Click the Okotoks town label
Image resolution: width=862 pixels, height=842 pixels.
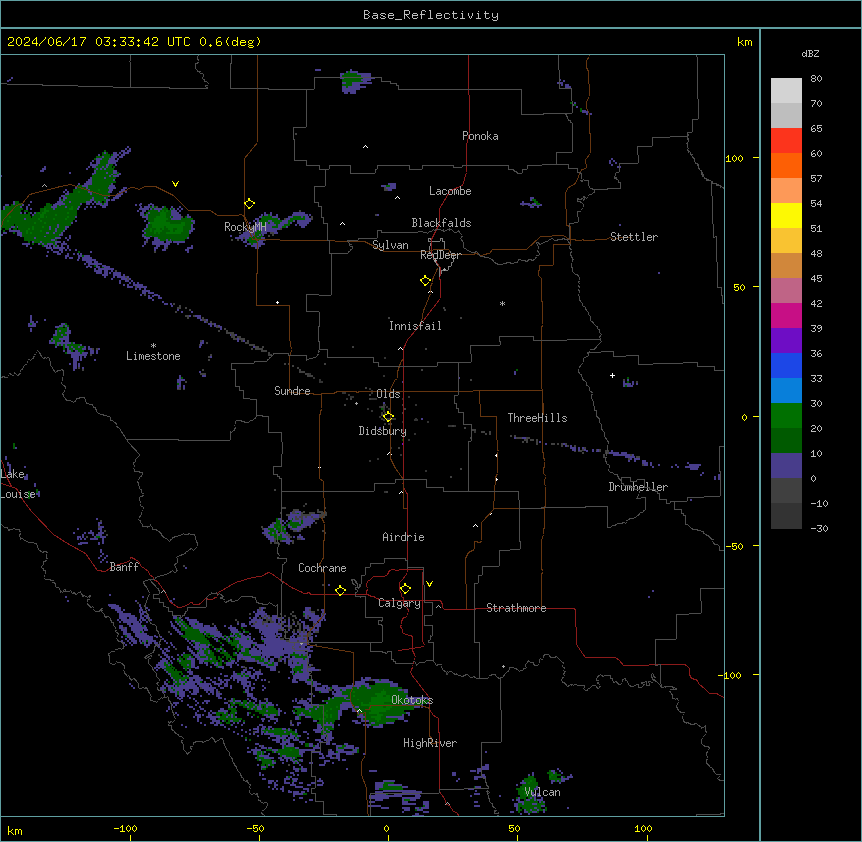coord(412,700)
